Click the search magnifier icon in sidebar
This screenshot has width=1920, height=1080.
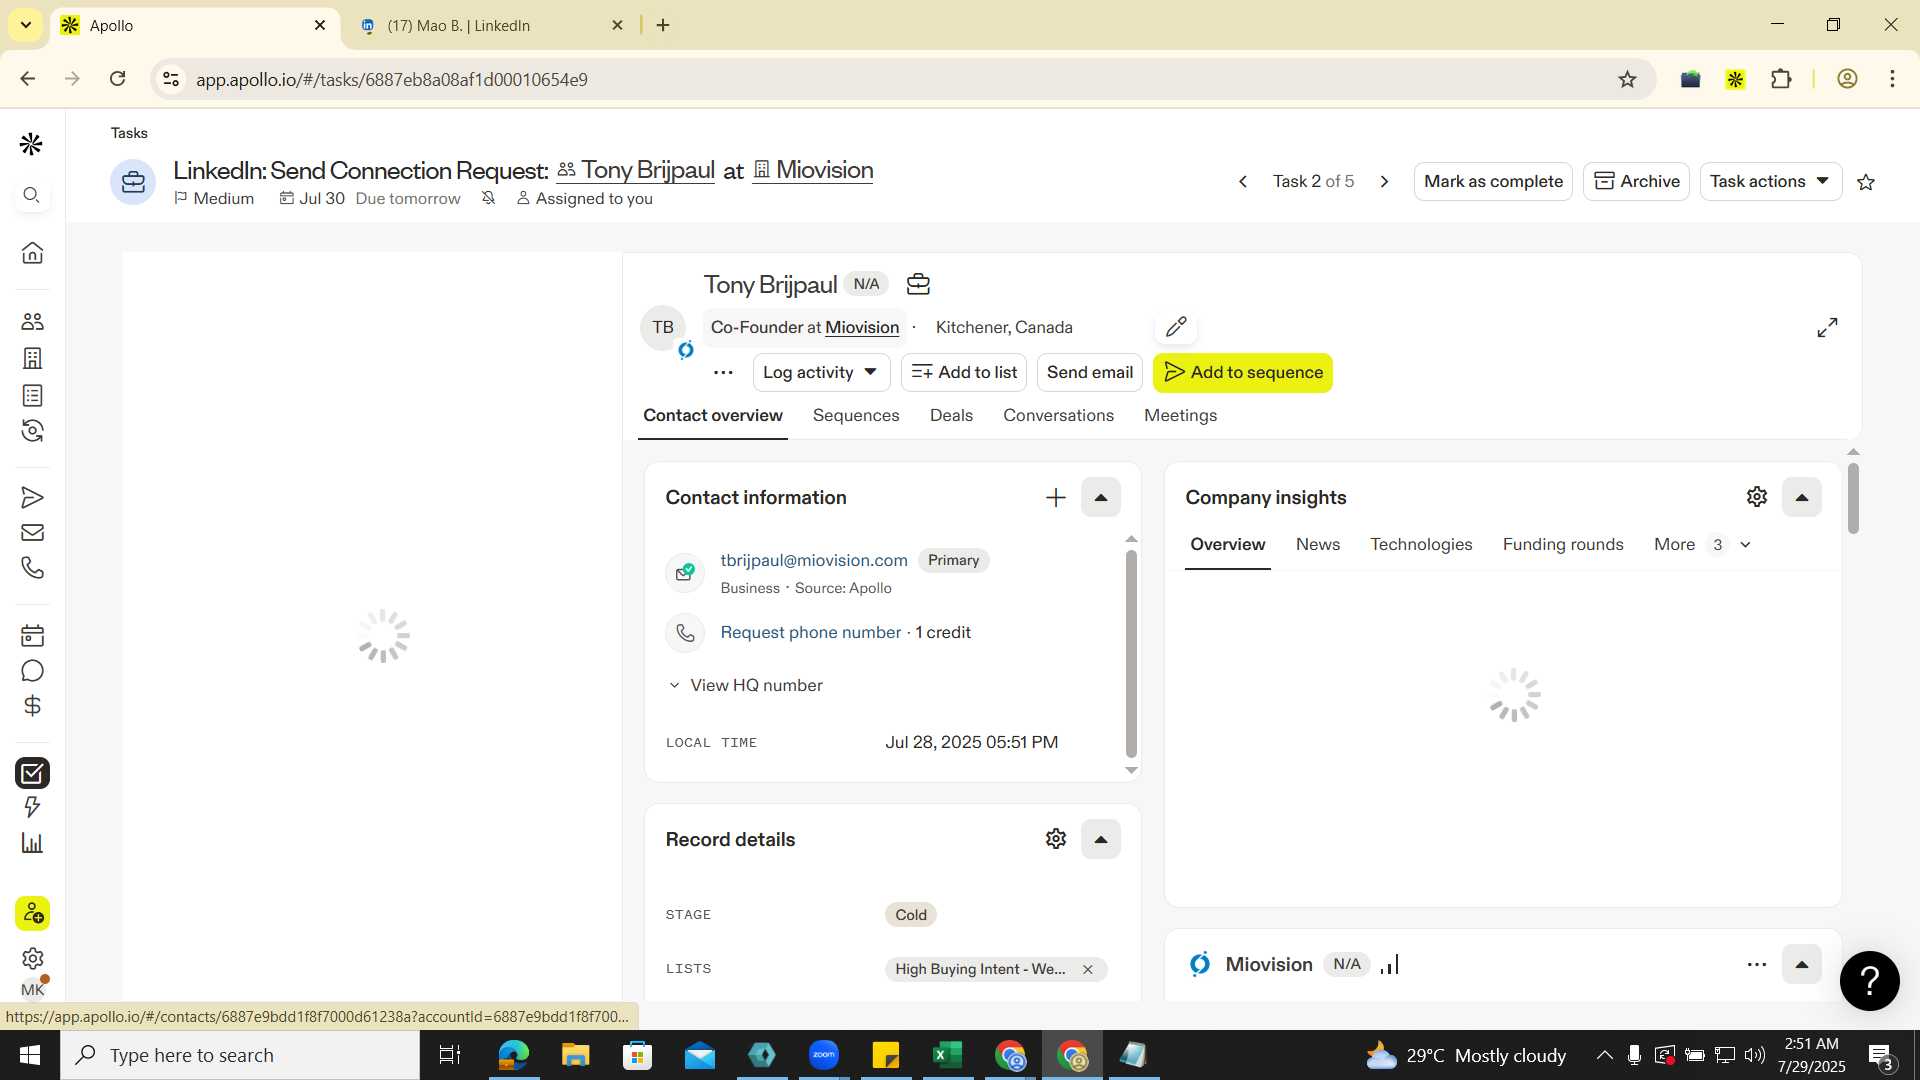tap(32, 195)
